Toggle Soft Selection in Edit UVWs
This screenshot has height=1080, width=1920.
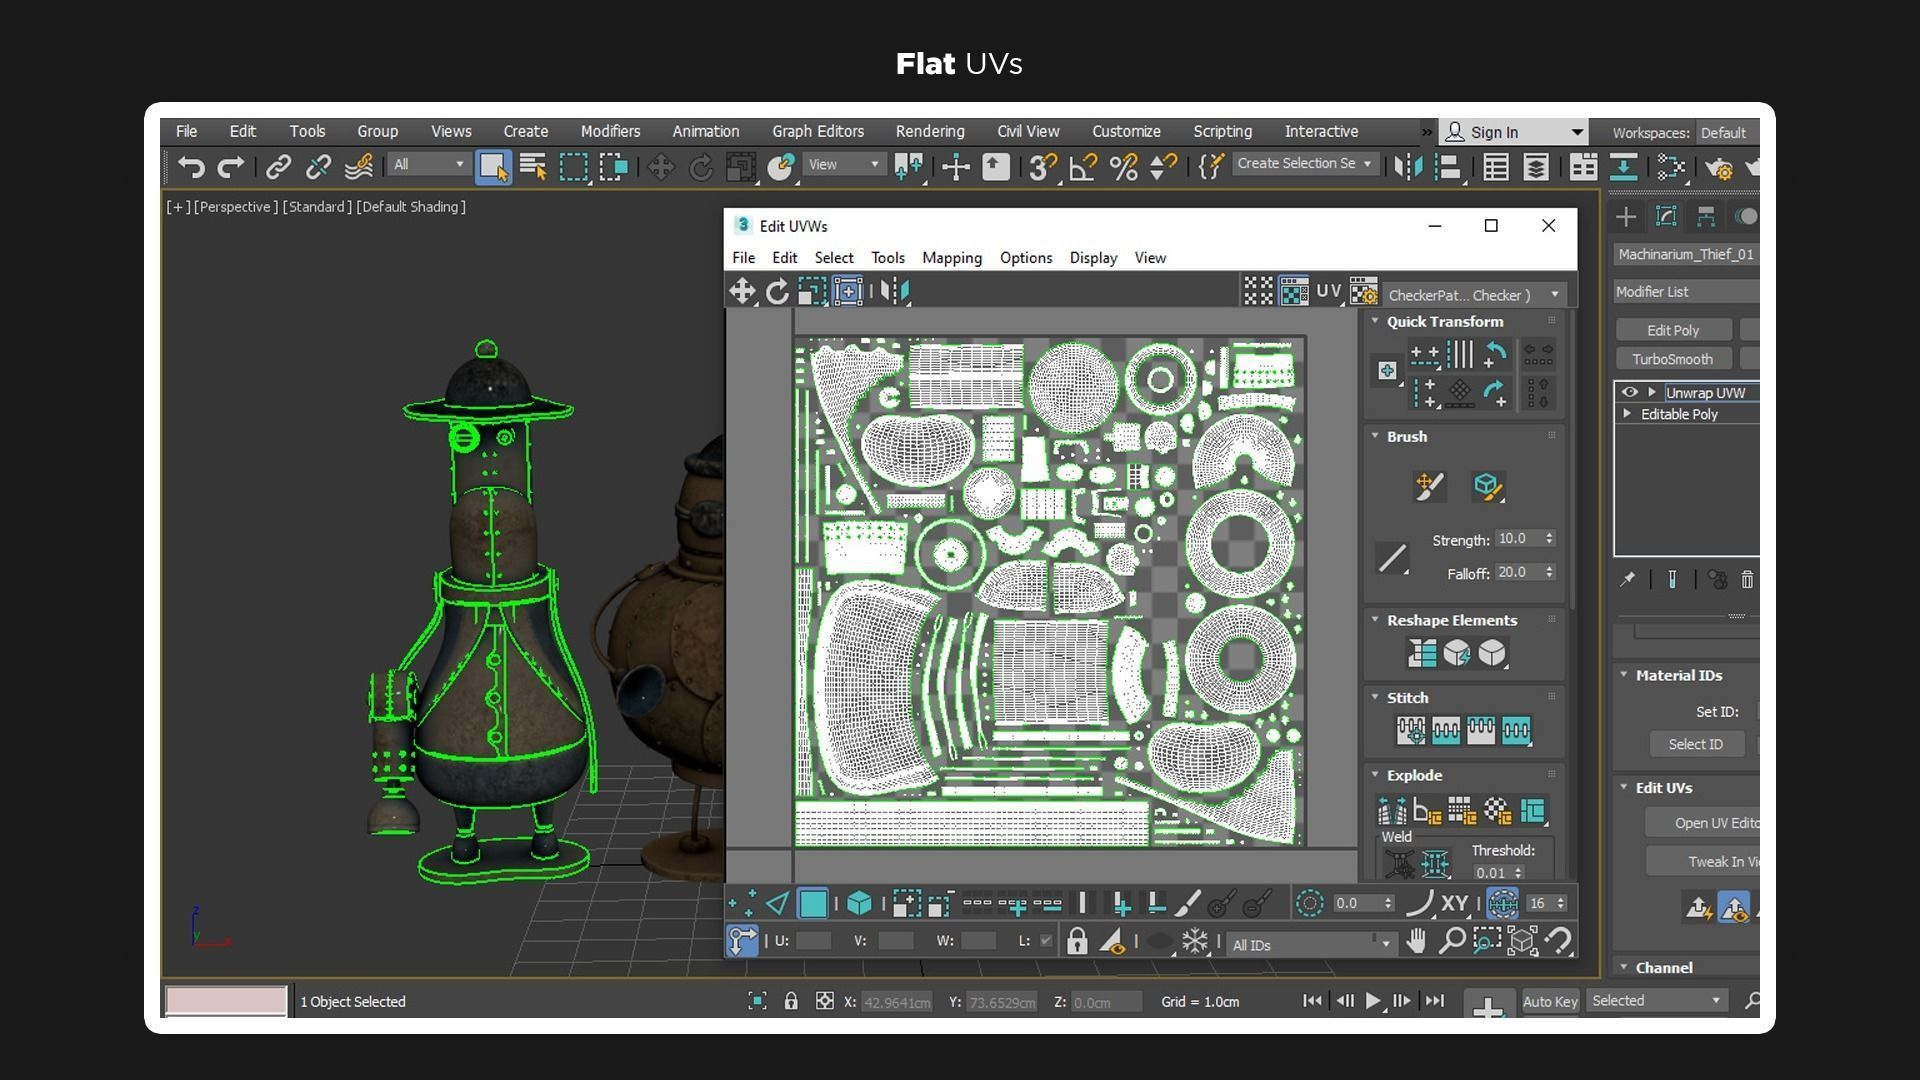[x=1309, y=904]
